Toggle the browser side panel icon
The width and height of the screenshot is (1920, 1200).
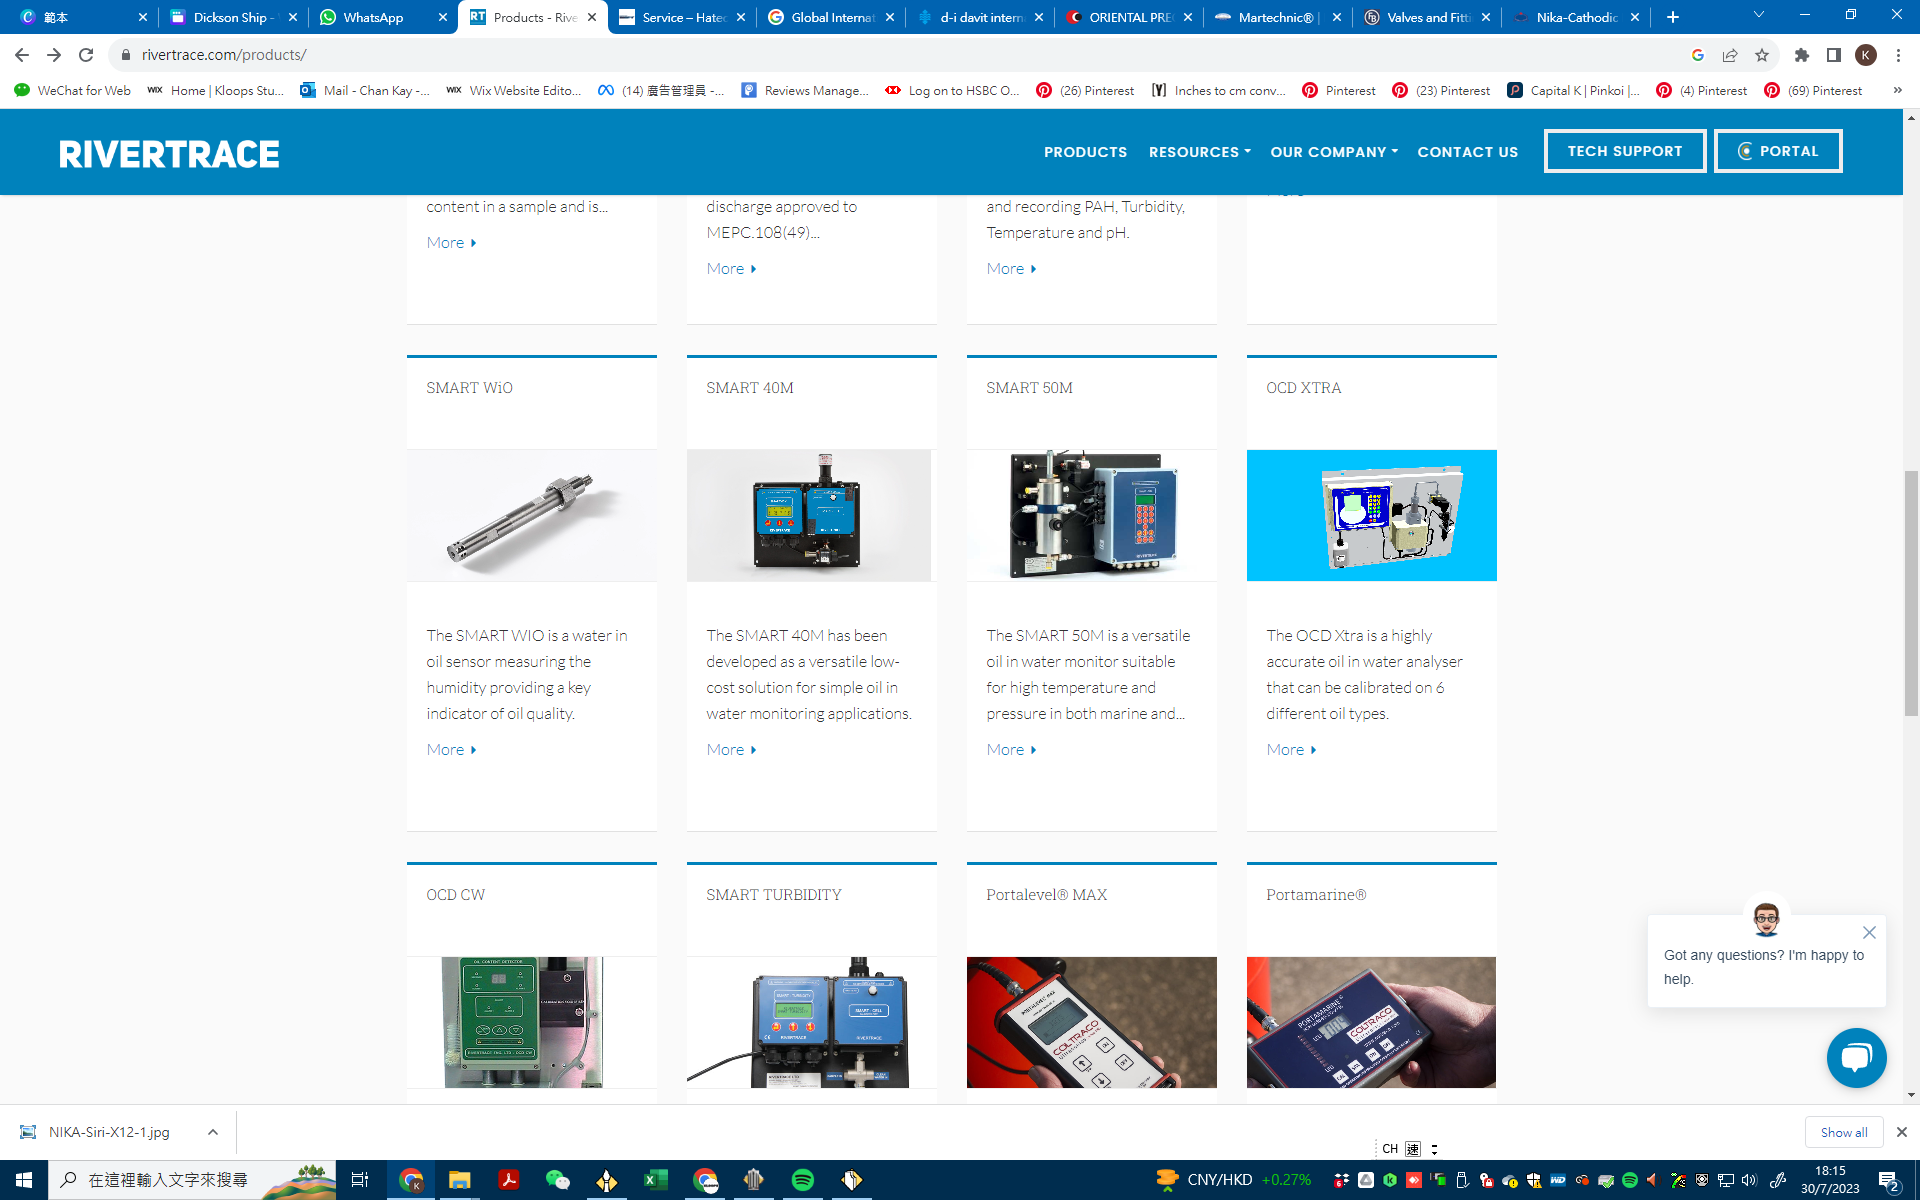(1834, 55)
